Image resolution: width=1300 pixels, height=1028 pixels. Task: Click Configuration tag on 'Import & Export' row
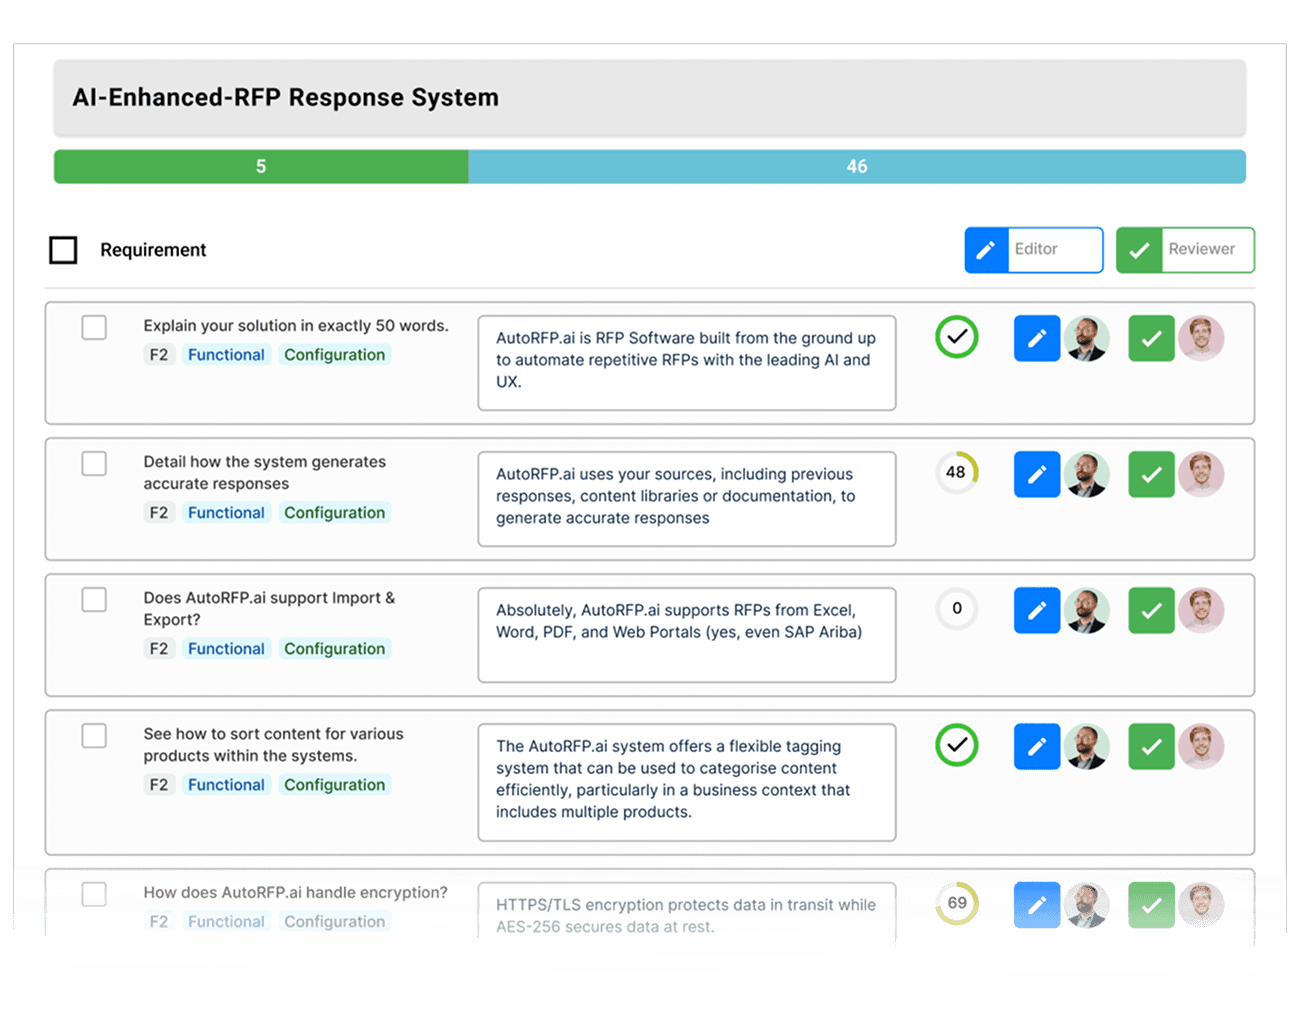[x=334, y=649]
